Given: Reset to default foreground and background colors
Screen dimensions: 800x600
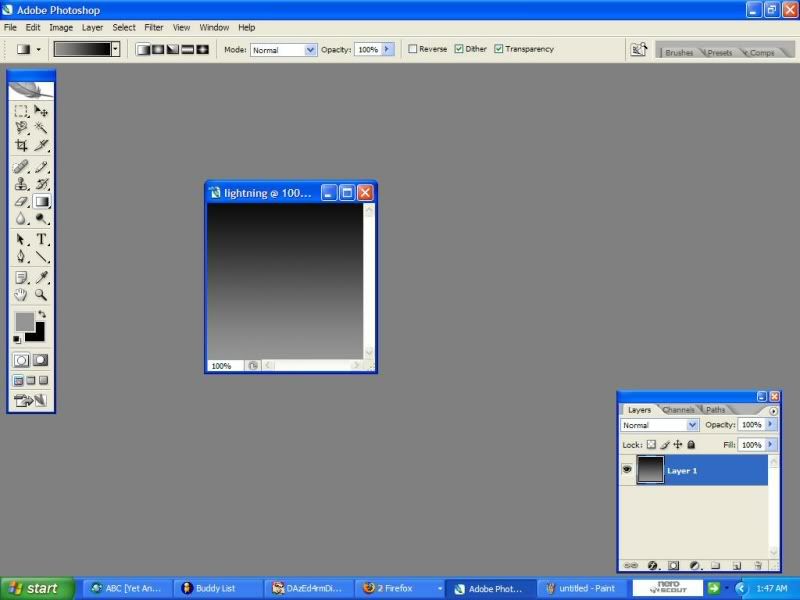Looking at the screenshot, I should (17, 339).
